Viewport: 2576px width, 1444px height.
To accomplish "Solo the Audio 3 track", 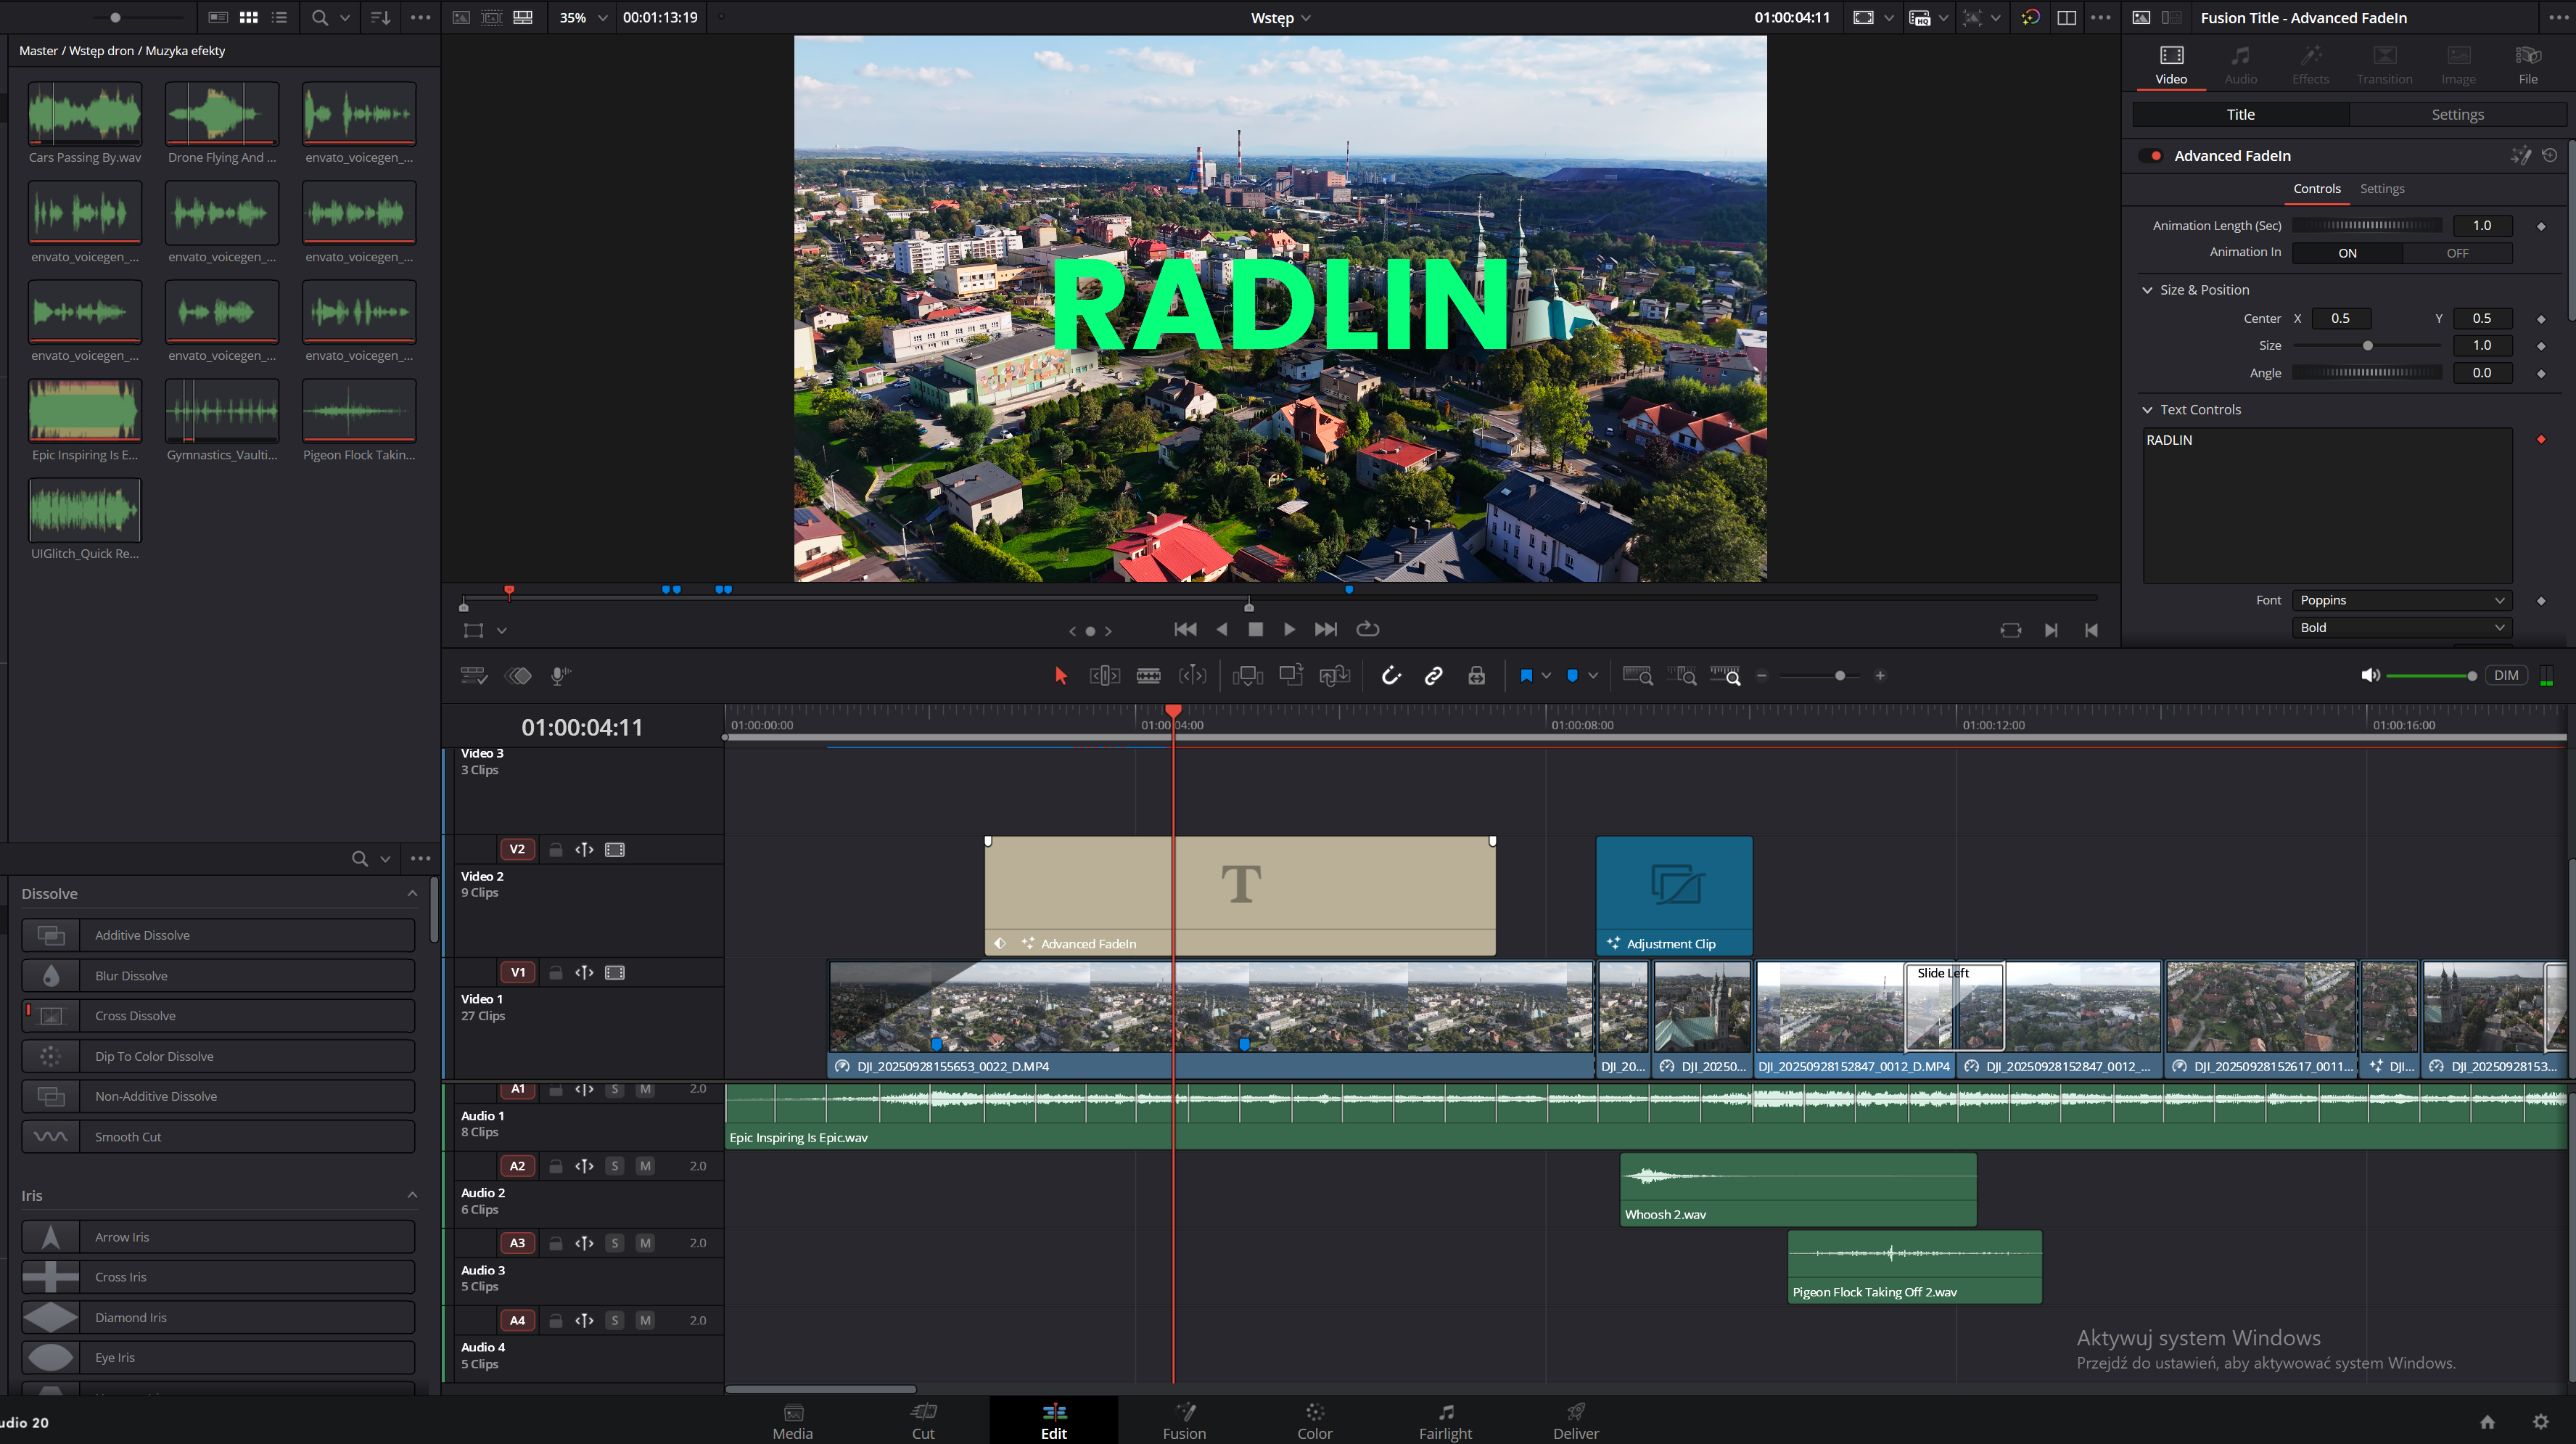I will pos(615,1243).
